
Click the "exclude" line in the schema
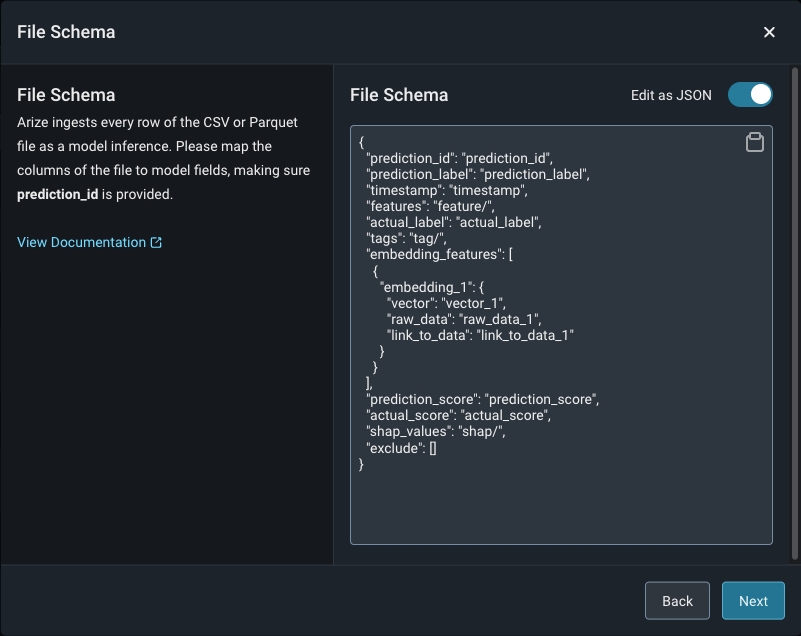401,448
